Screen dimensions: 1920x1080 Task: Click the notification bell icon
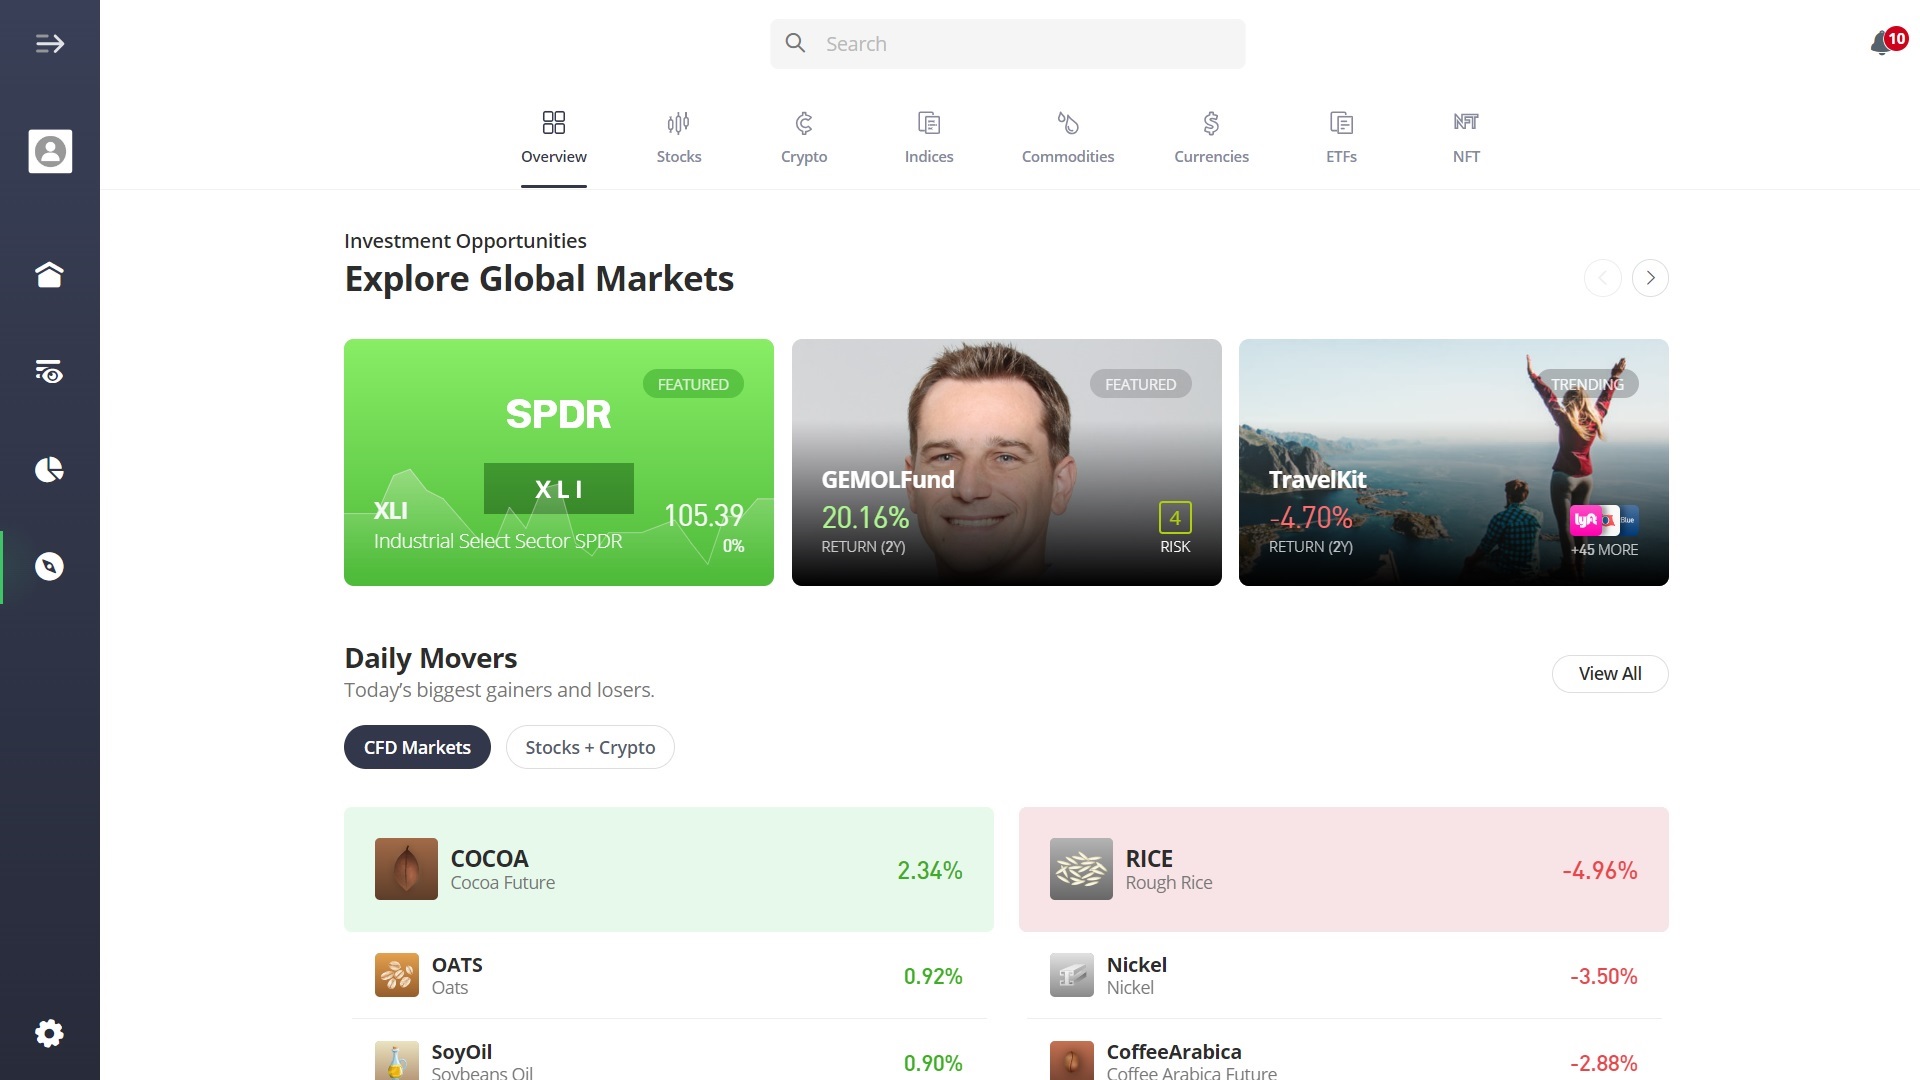point(1880,42)
